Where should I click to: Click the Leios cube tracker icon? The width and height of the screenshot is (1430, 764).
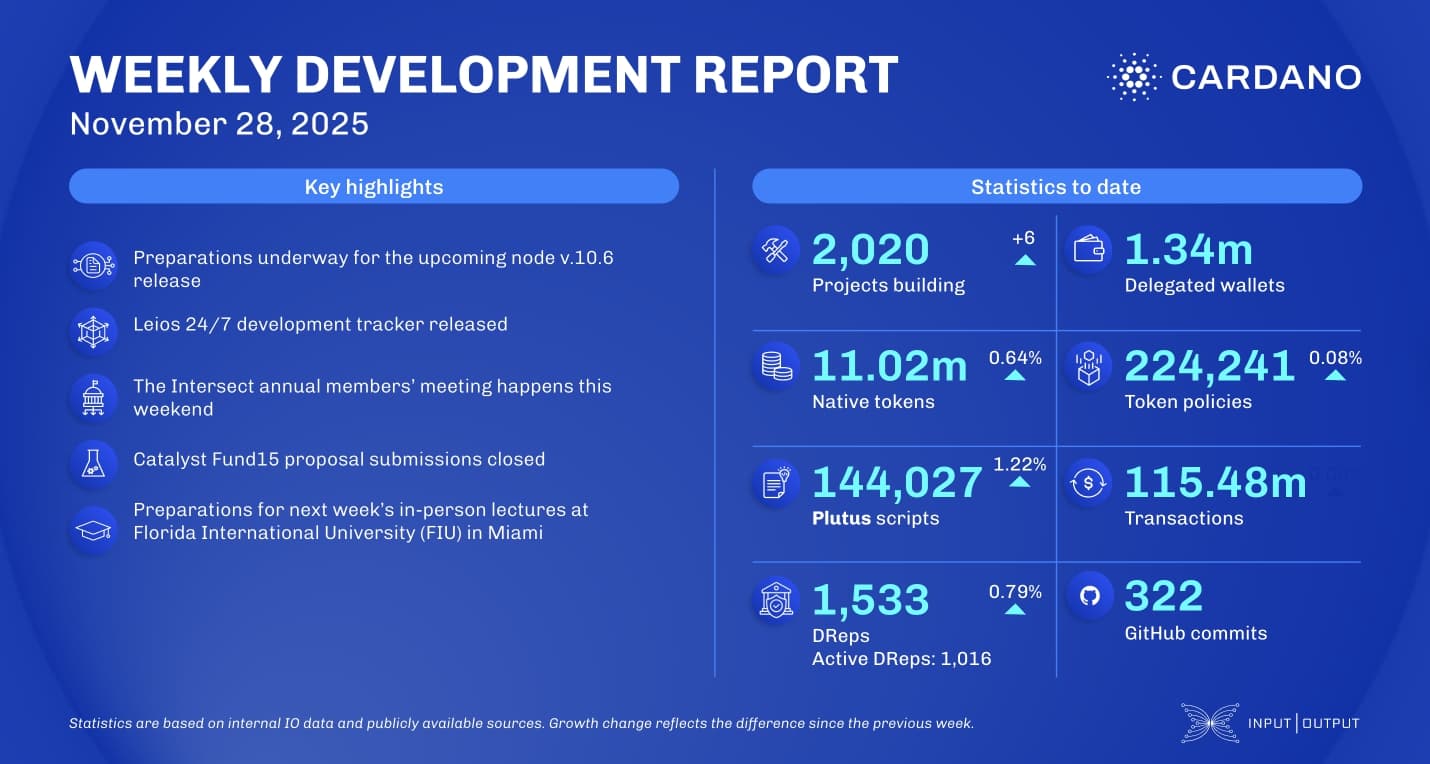pyautogui.click(x=92, y=331)
